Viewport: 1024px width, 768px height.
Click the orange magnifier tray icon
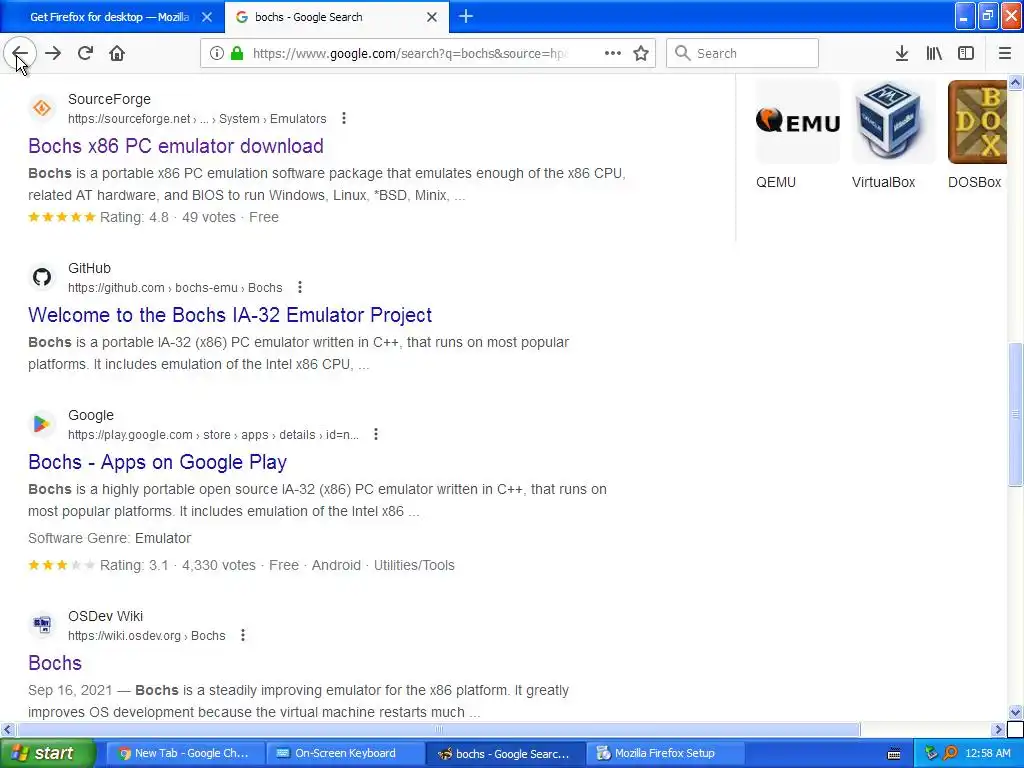[950, 754]
